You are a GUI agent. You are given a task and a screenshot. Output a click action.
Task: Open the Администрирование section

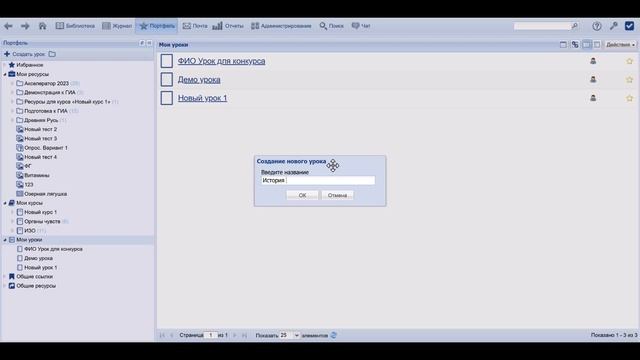[281, 26]
